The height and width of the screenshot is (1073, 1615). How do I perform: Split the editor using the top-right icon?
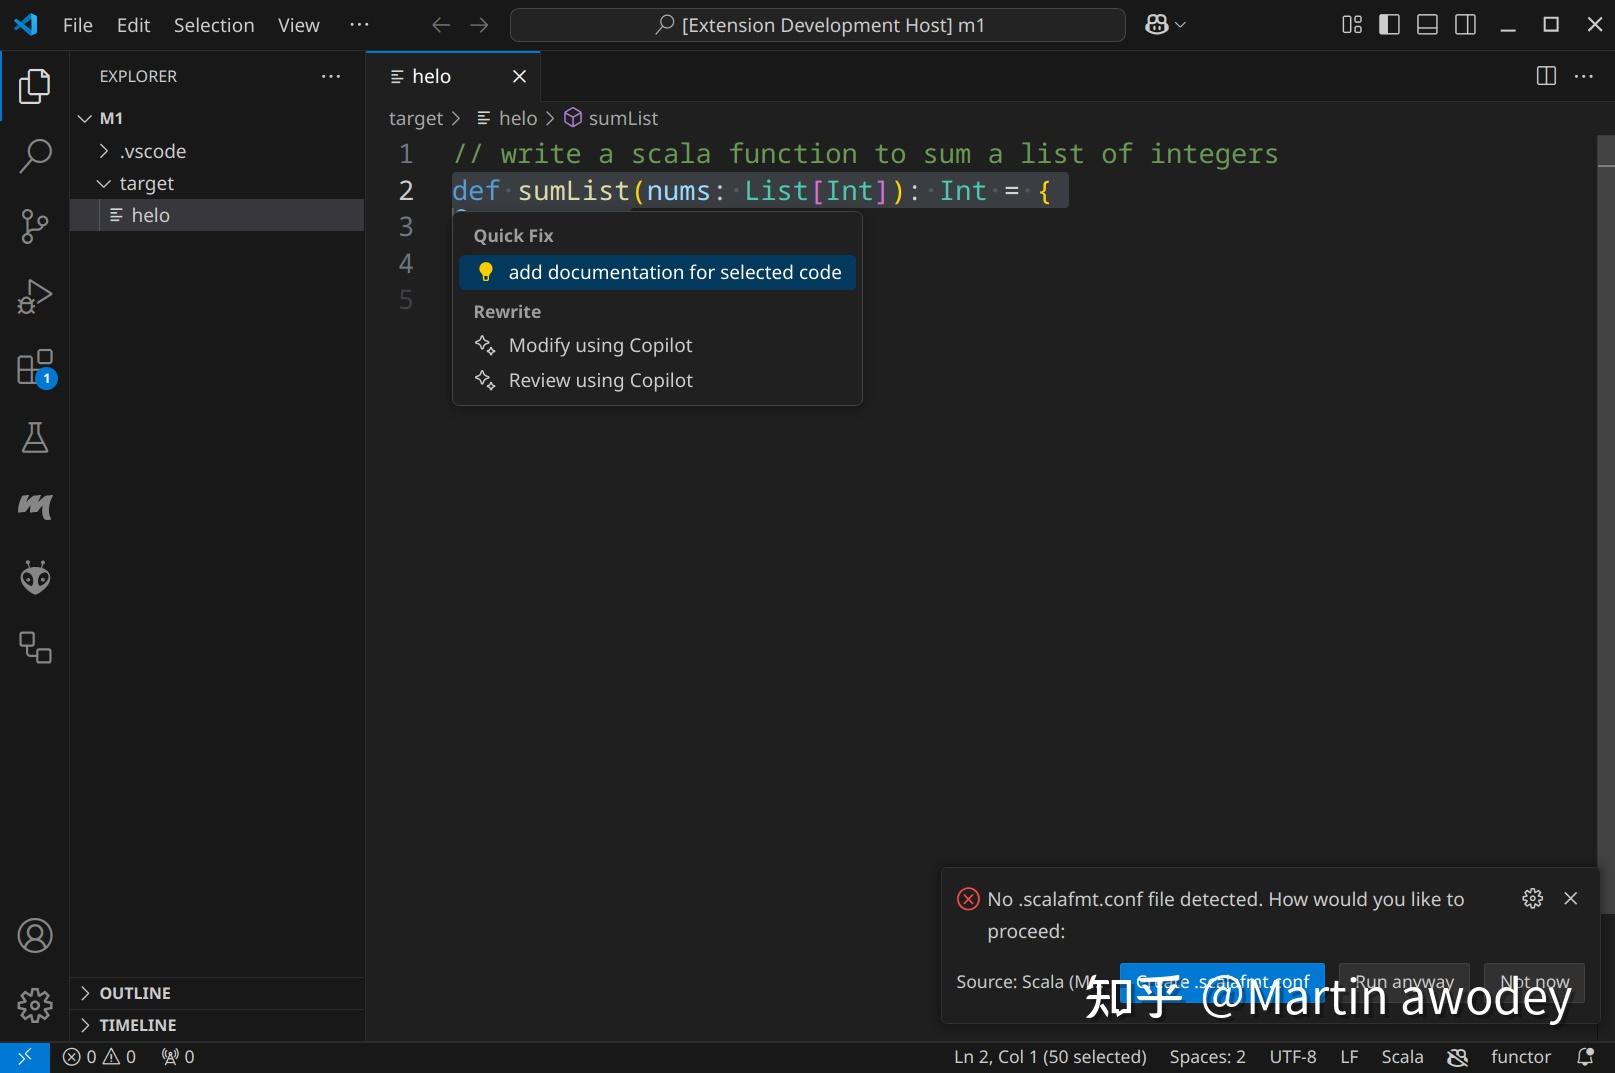pyautogui.click(x=1546, y=76)
